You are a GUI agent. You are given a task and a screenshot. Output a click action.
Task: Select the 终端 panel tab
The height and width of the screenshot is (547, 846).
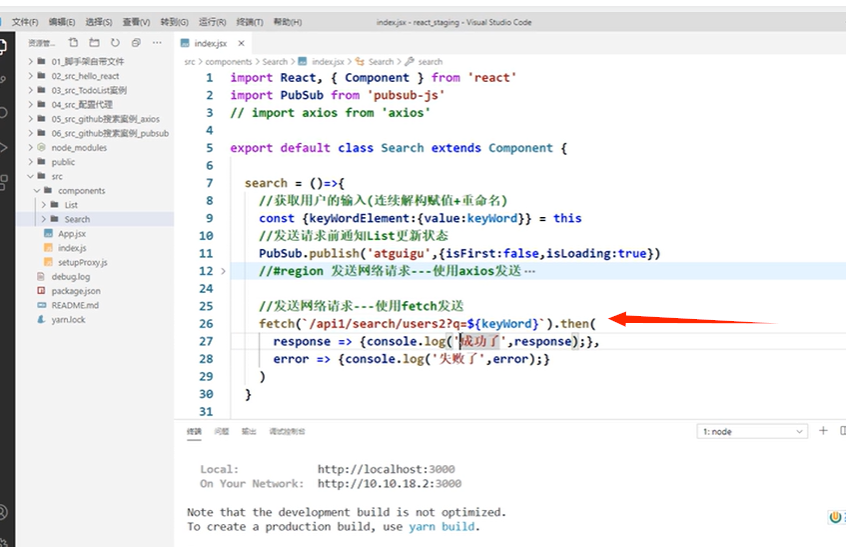point(194,432)
